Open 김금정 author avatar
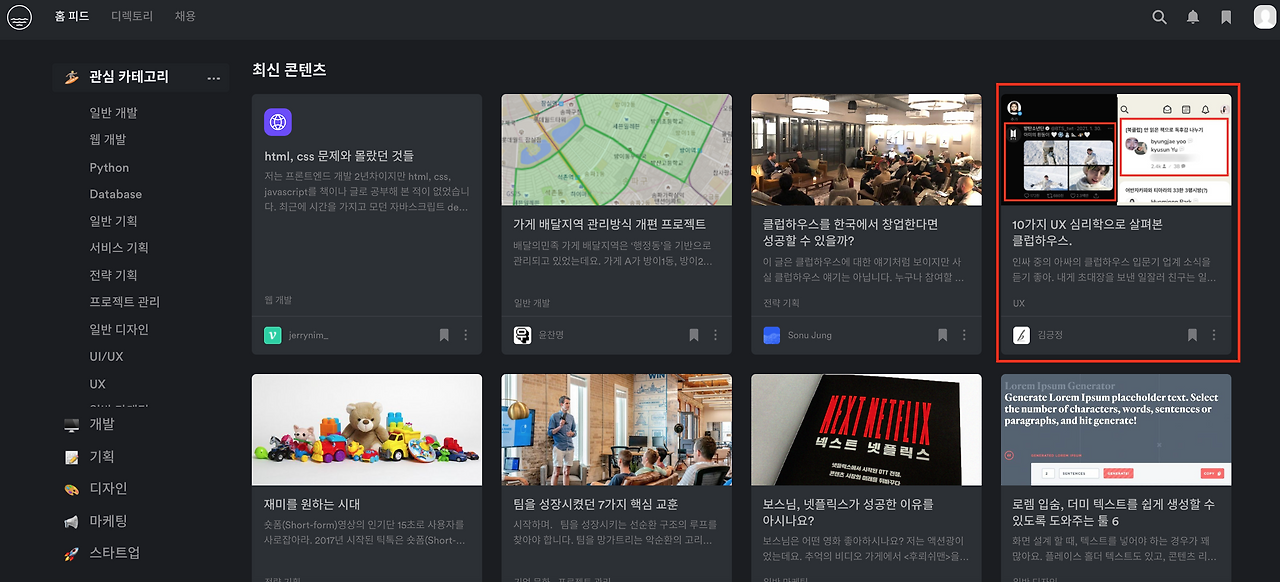This screenshot has height=582, width=1280. (x=1021, y=336)
